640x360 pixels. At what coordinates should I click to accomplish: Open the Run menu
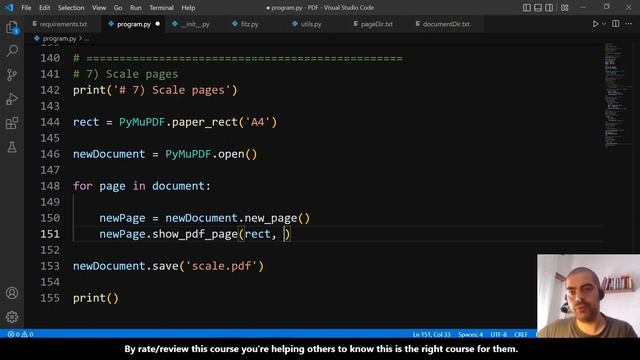pyautogui.click(x=136, y=8)
